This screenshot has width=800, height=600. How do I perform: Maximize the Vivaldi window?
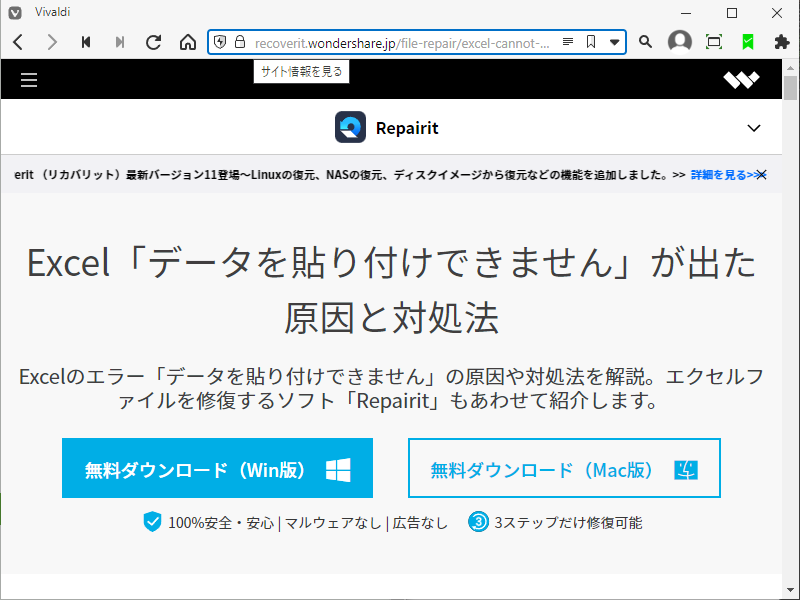coord(732,13)
